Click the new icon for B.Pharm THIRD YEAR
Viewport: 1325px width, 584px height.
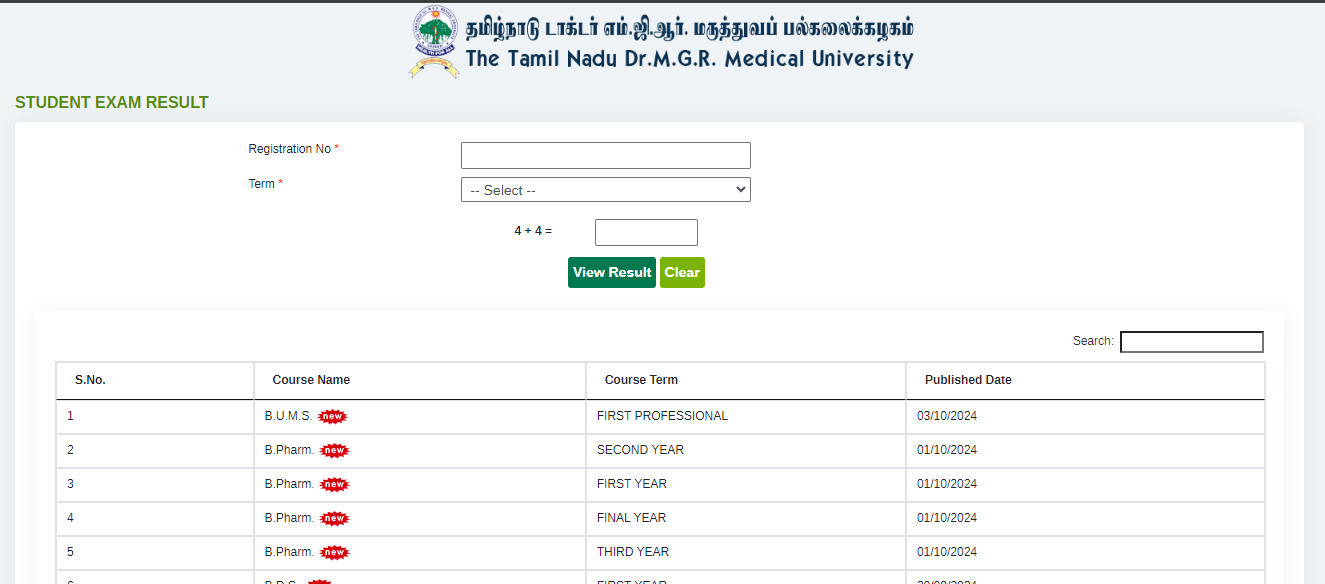[x=335, y=552]
